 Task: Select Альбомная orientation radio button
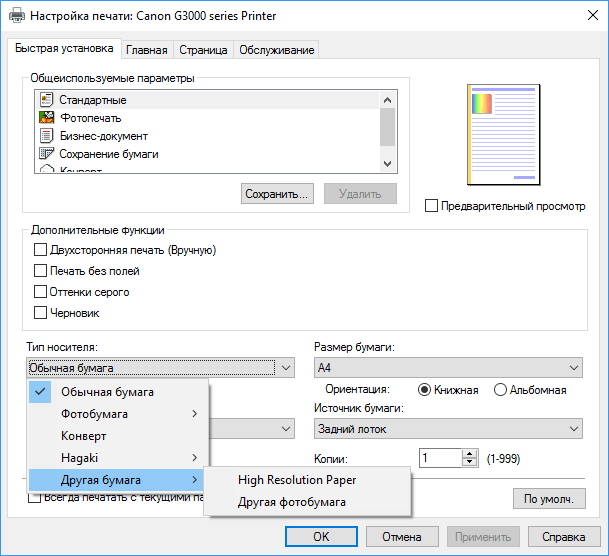[x=500, y=389]
